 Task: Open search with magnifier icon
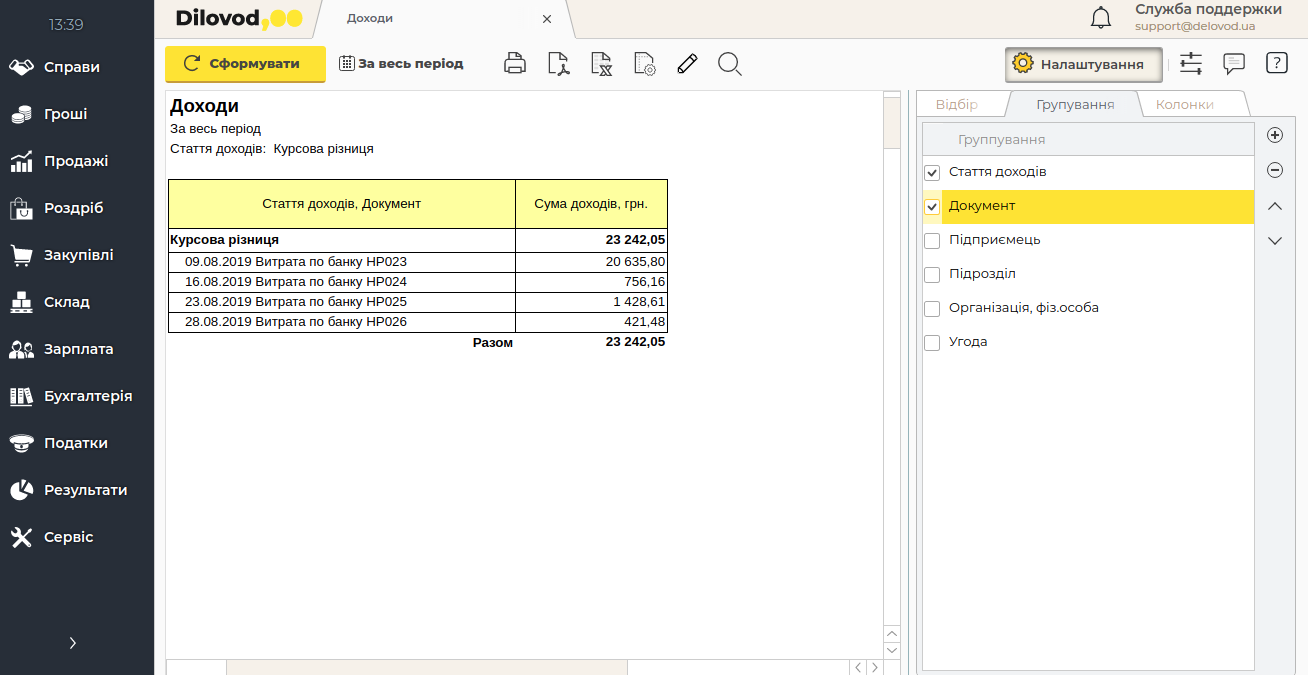pos(730,64)
